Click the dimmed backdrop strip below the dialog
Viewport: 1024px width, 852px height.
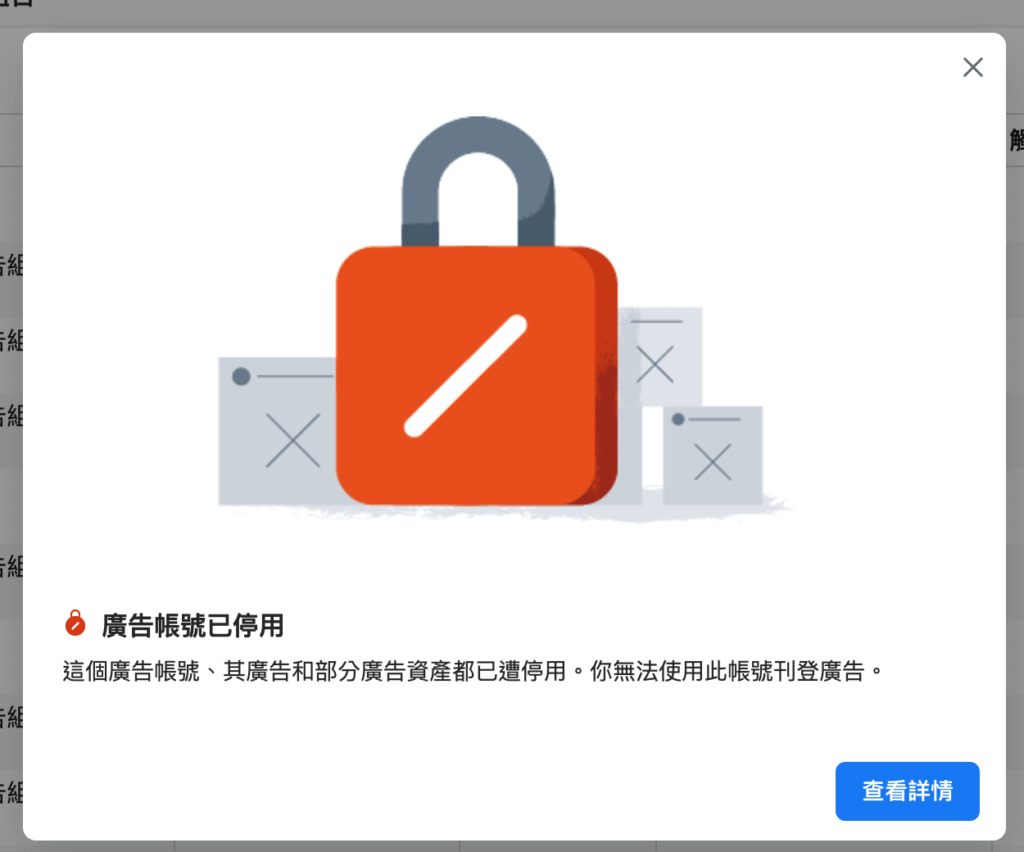(512, 846)
